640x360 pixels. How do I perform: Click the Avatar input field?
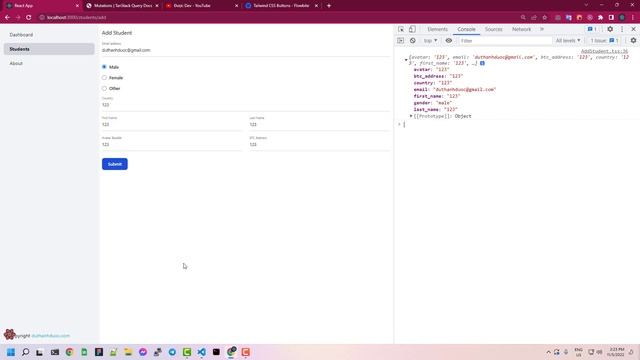point(172,144)
